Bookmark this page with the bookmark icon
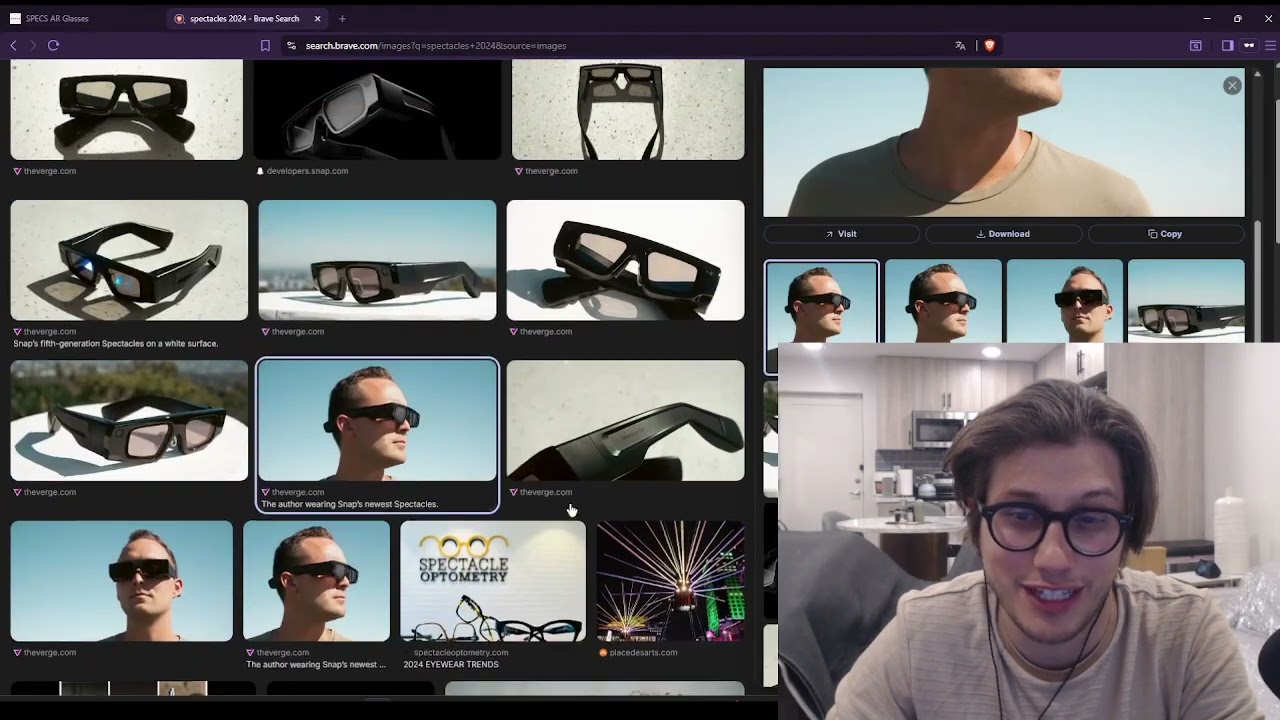 coord(265,45)
